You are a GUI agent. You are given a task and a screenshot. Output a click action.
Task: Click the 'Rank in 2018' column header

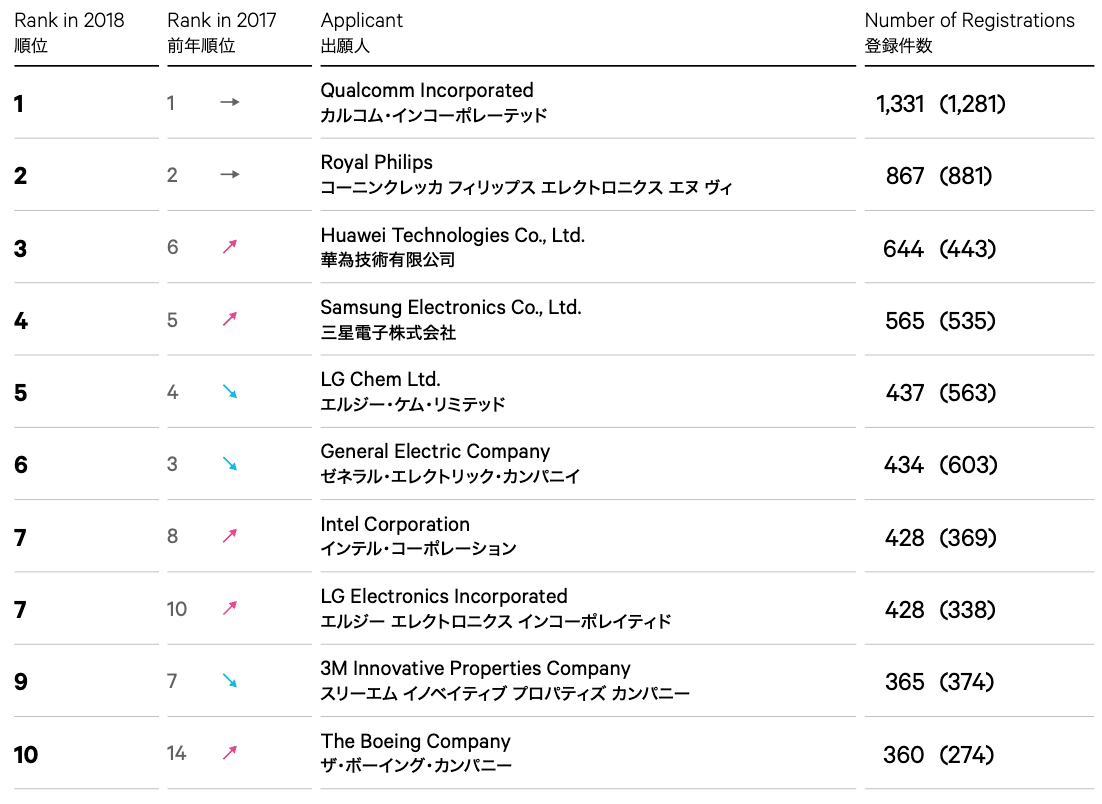[x=69, y=20]
